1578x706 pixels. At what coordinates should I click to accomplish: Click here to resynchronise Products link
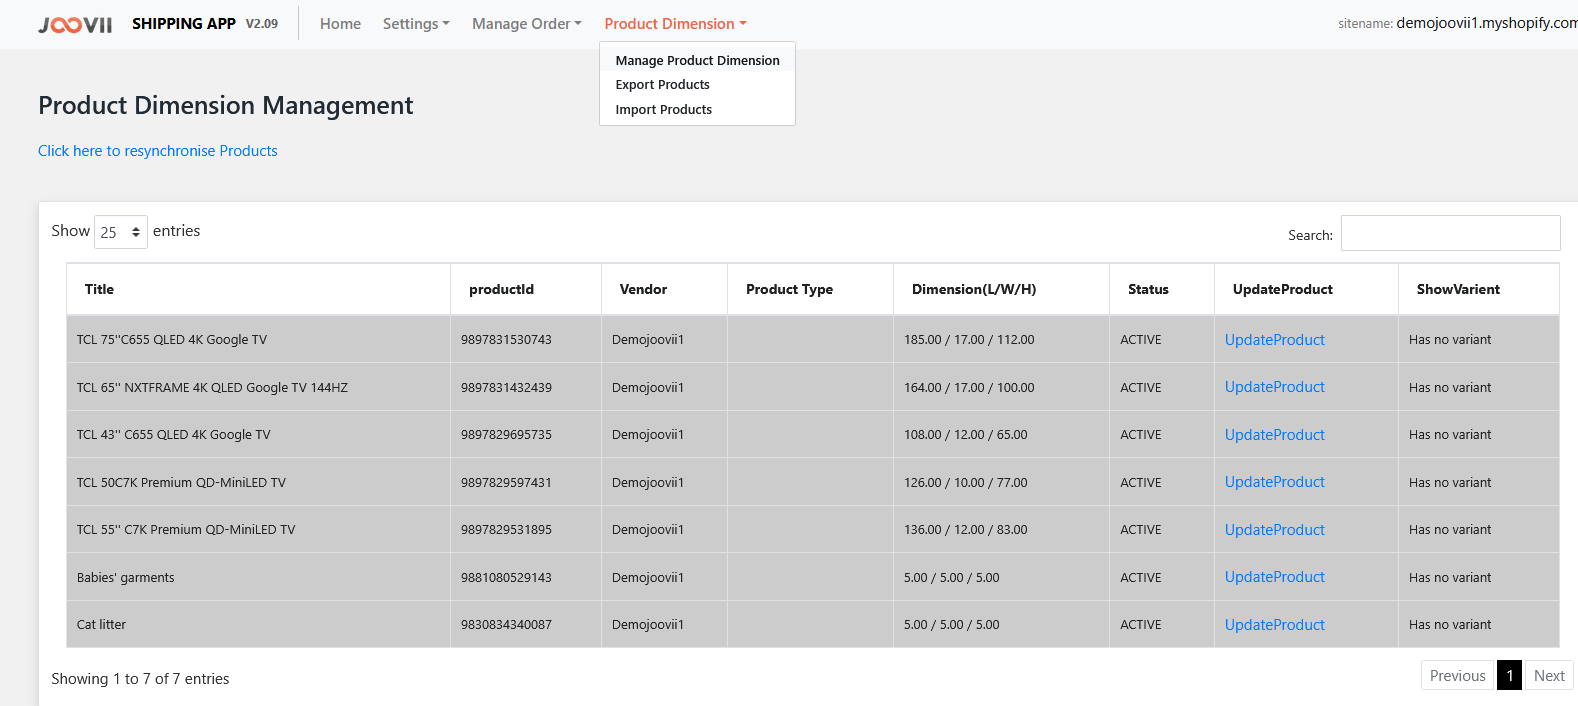click(x=158, y=151)
